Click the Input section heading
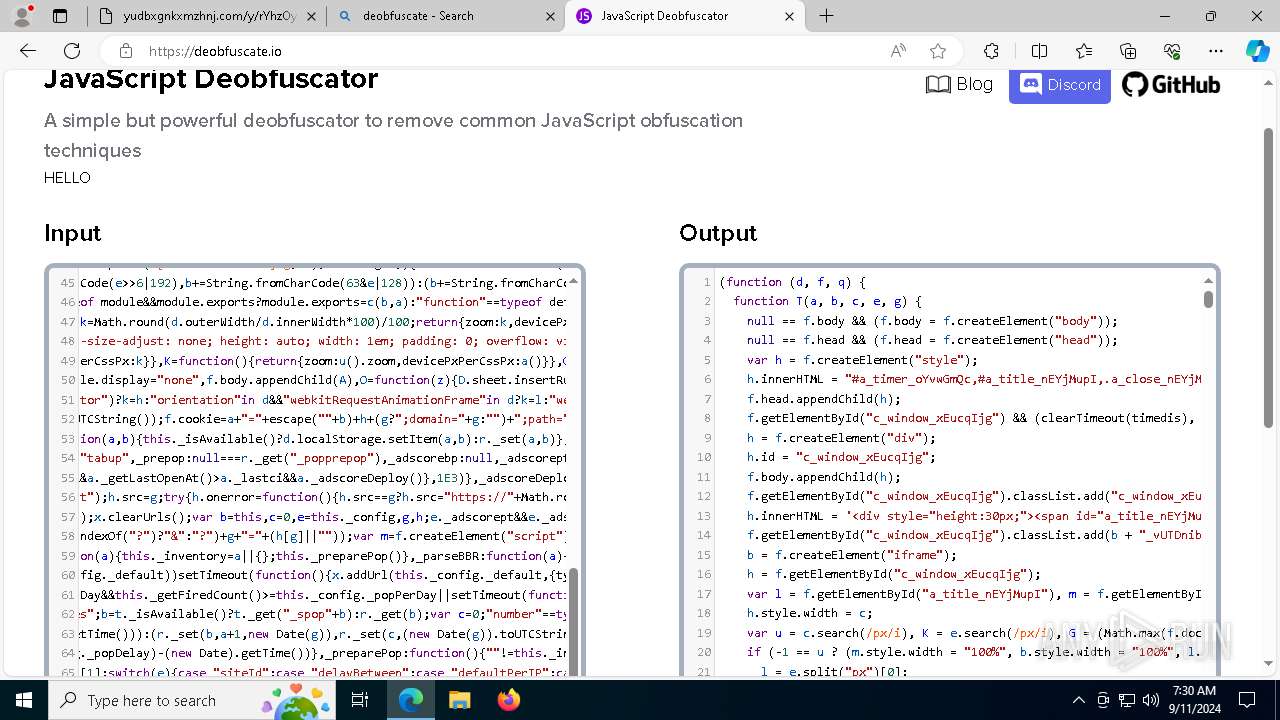This screenshot has height=720, width=1280. [x=73, y=233]
